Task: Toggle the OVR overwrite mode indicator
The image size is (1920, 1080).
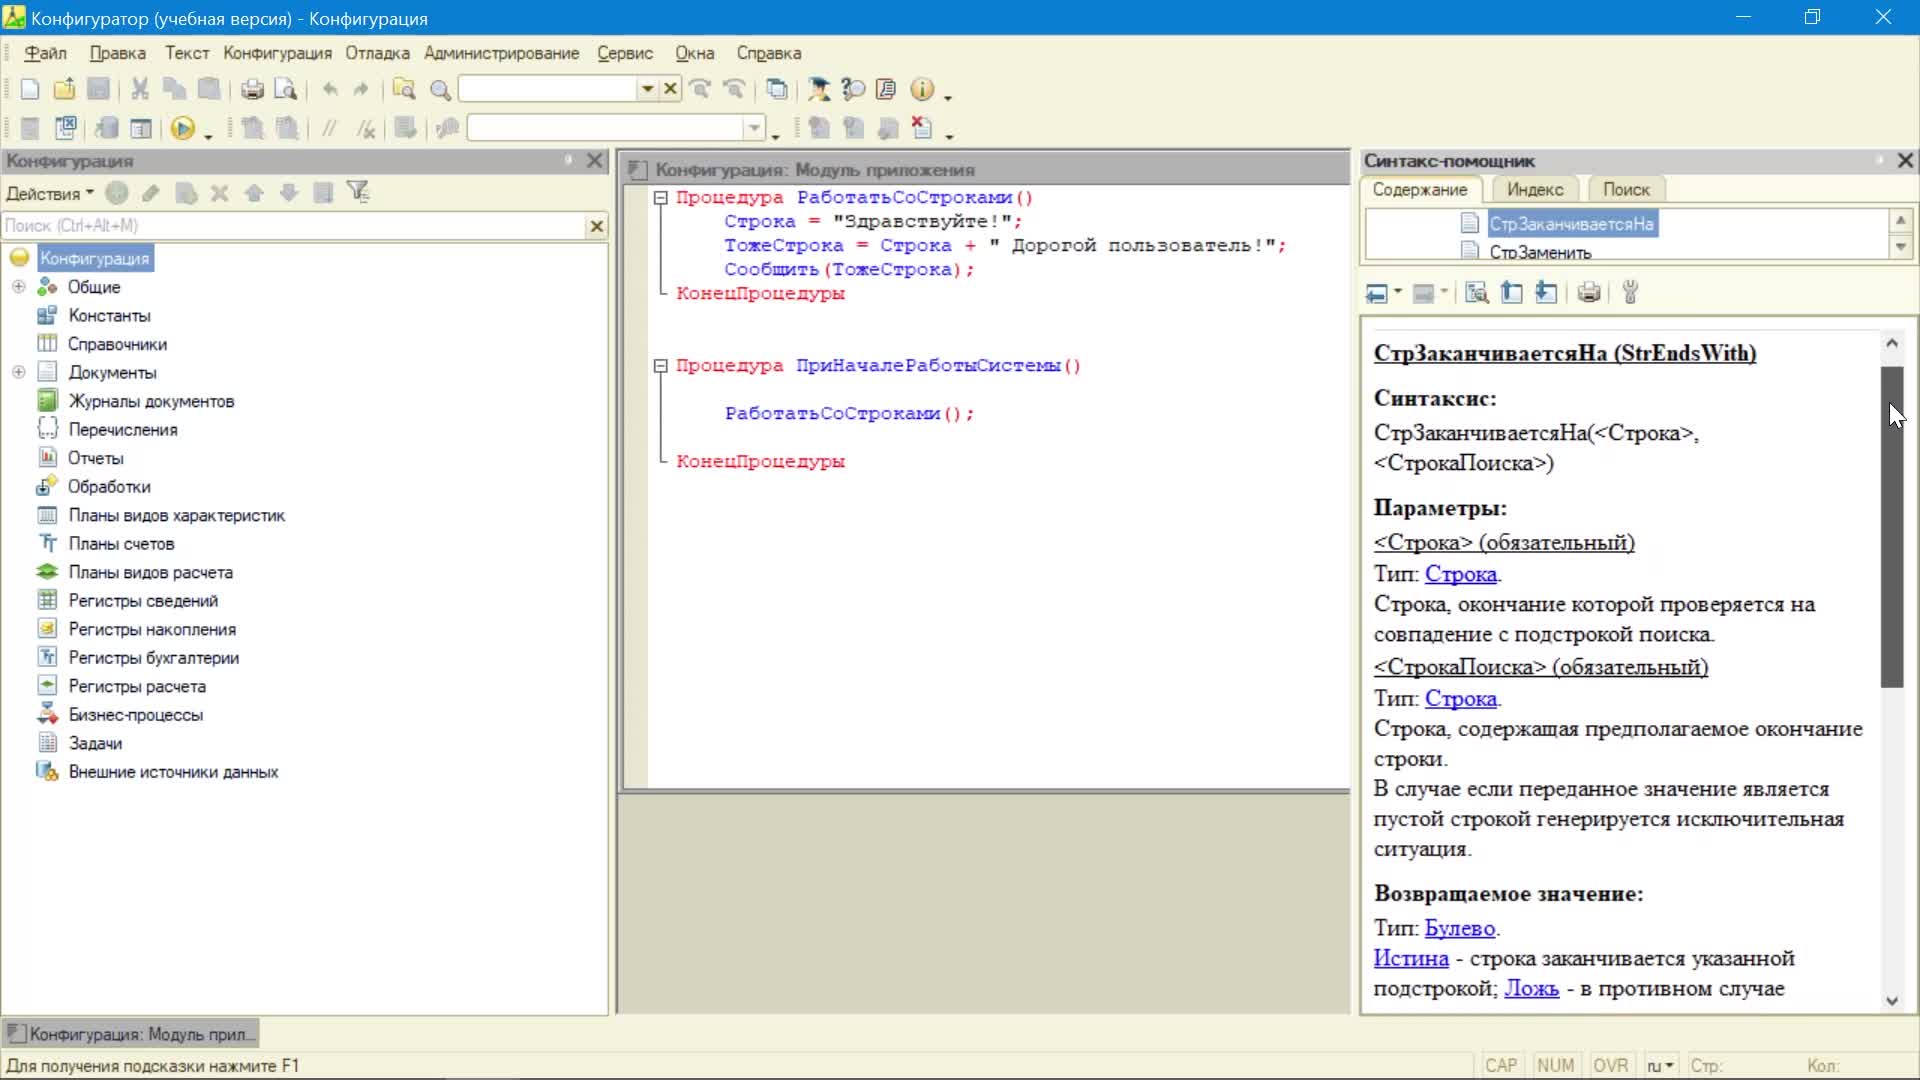Action: click(1610, 1066)
